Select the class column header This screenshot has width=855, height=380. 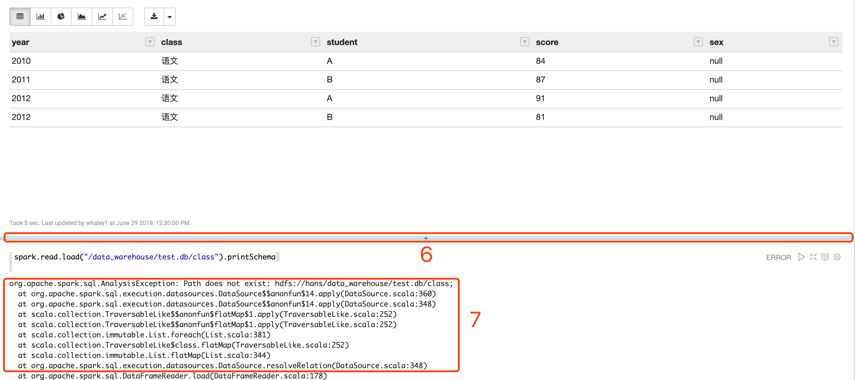(x=172, y=42)
